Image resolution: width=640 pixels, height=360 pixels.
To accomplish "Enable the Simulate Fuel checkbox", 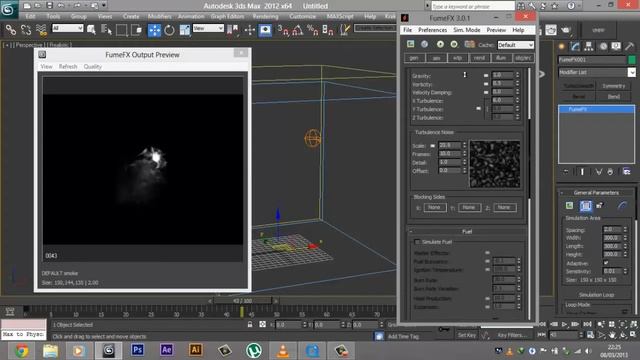I will pyautogui.click(x=417, y=242).
